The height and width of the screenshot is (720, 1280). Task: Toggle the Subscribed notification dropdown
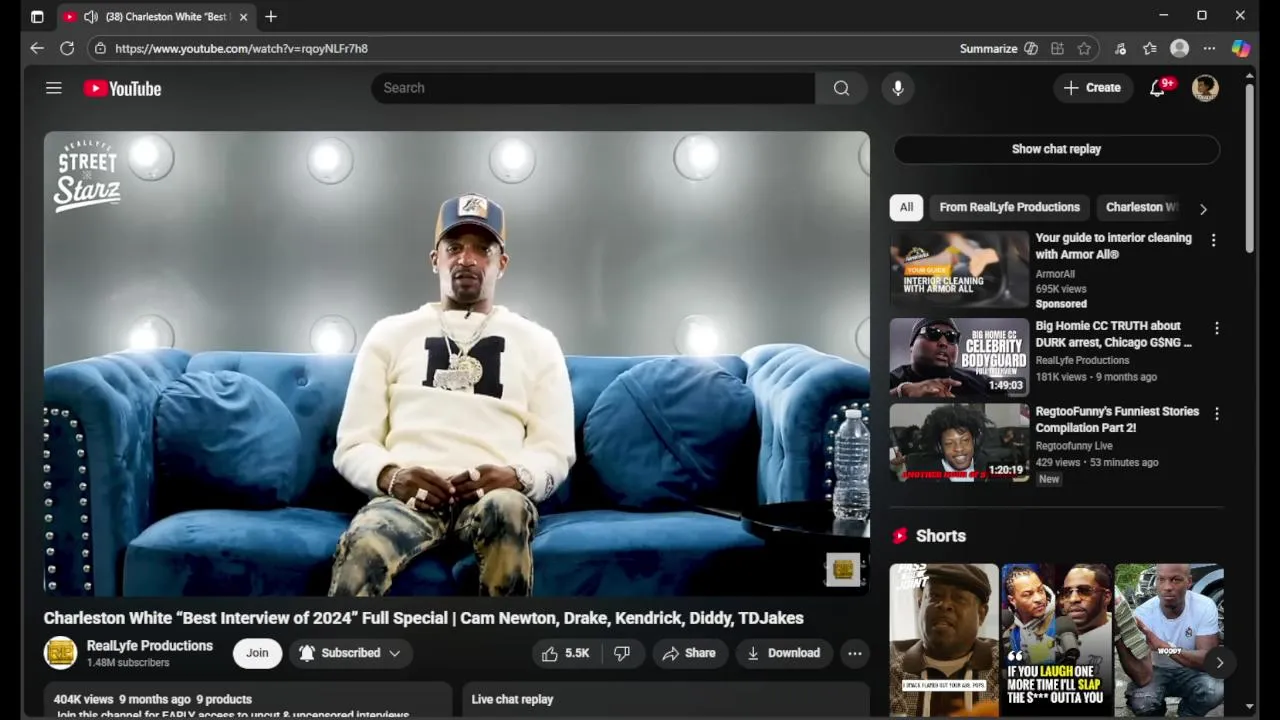point(351,653)
